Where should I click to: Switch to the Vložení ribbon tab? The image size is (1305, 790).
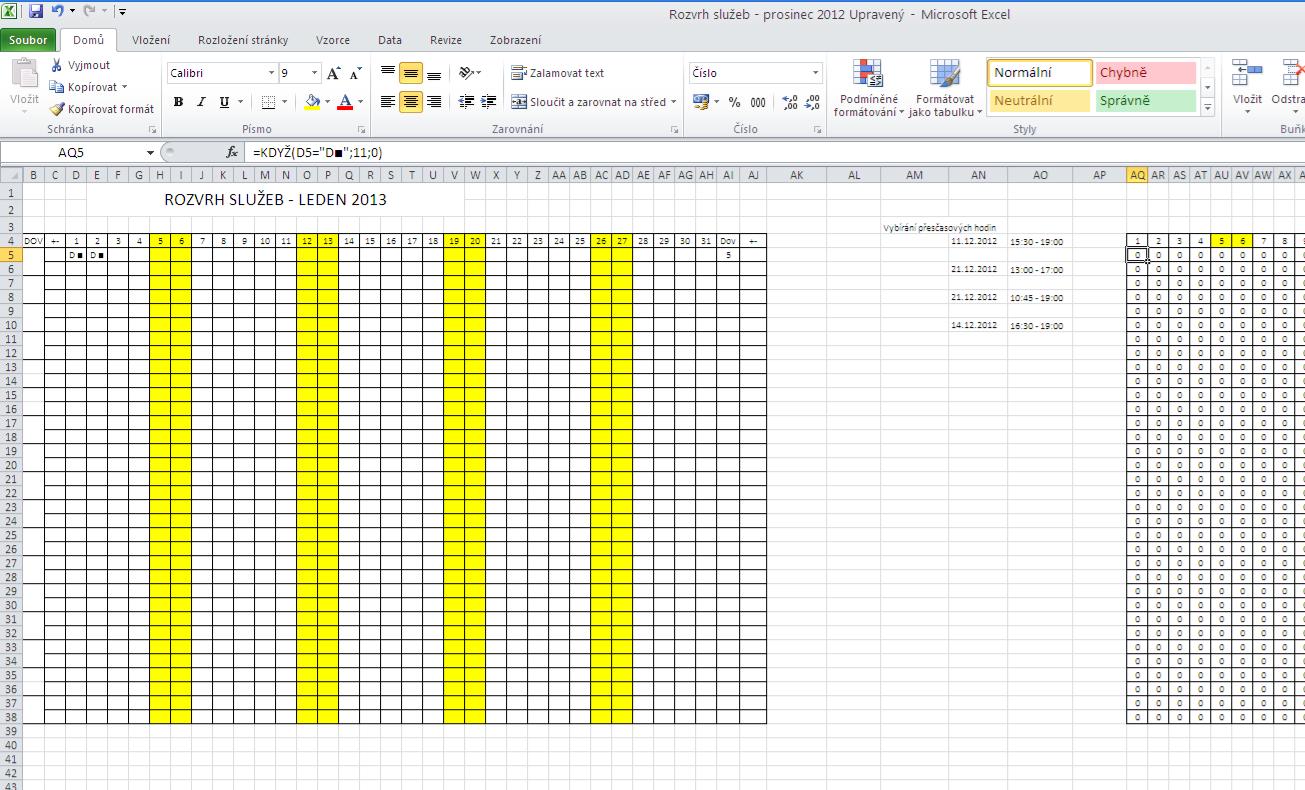click(x=151, y=40)
